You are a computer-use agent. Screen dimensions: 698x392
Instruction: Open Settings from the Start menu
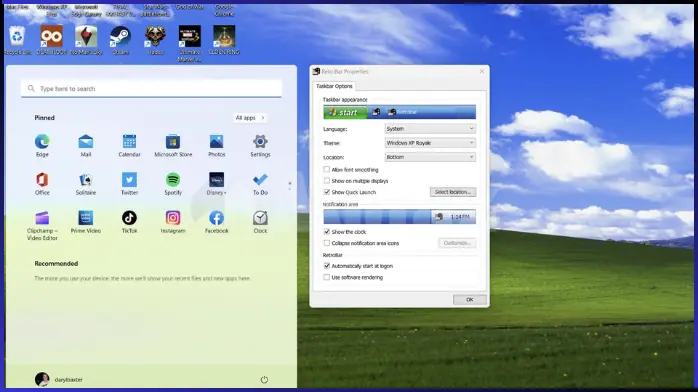click(260, 145)
